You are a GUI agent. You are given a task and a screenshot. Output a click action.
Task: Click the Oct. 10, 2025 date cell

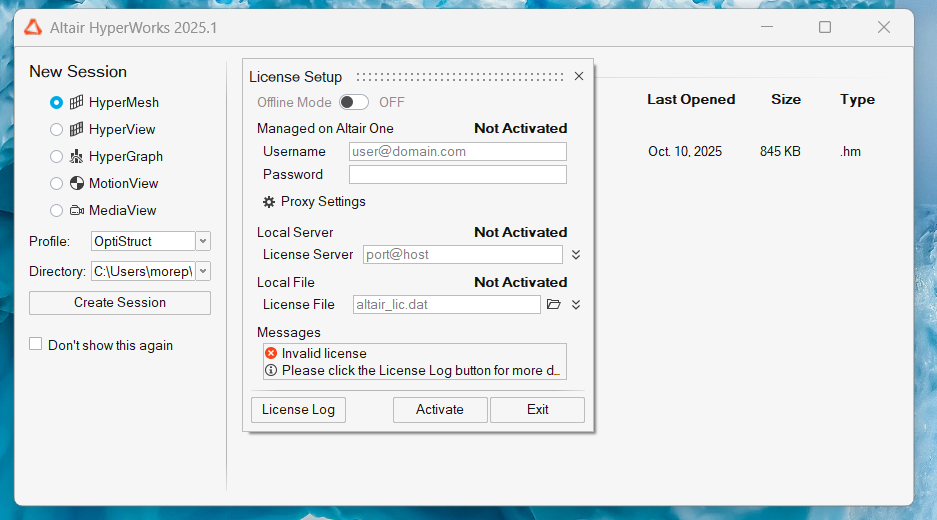(x=685, y=152)
